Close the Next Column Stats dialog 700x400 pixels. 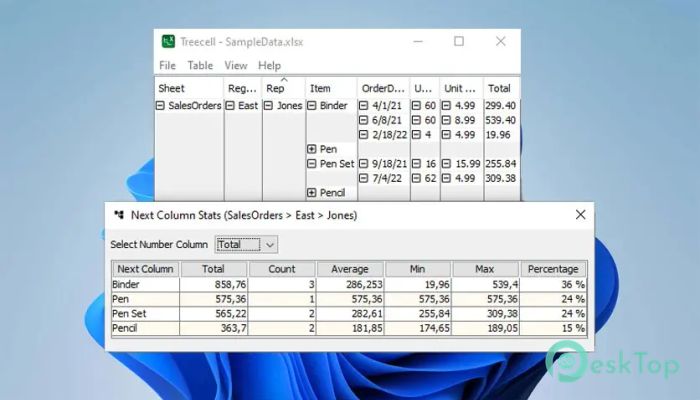580,215
